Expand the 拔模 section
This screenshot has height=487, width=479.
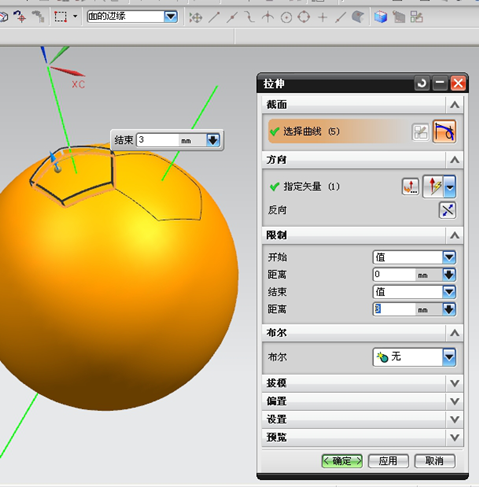pyautogui.click(x=363, y=383)
